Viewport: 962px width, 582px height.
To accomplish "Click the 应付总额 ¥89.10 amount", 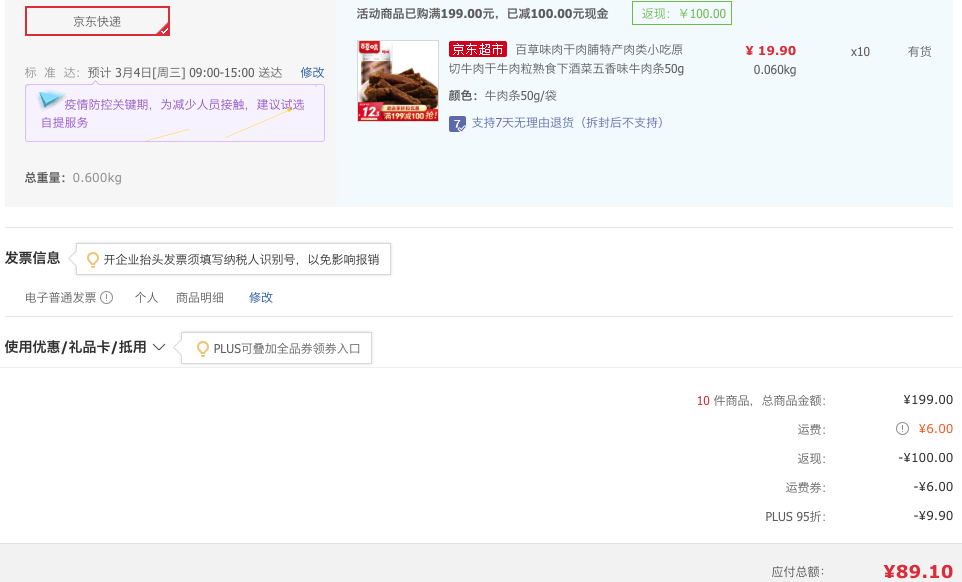I will (x=918, y=572).
